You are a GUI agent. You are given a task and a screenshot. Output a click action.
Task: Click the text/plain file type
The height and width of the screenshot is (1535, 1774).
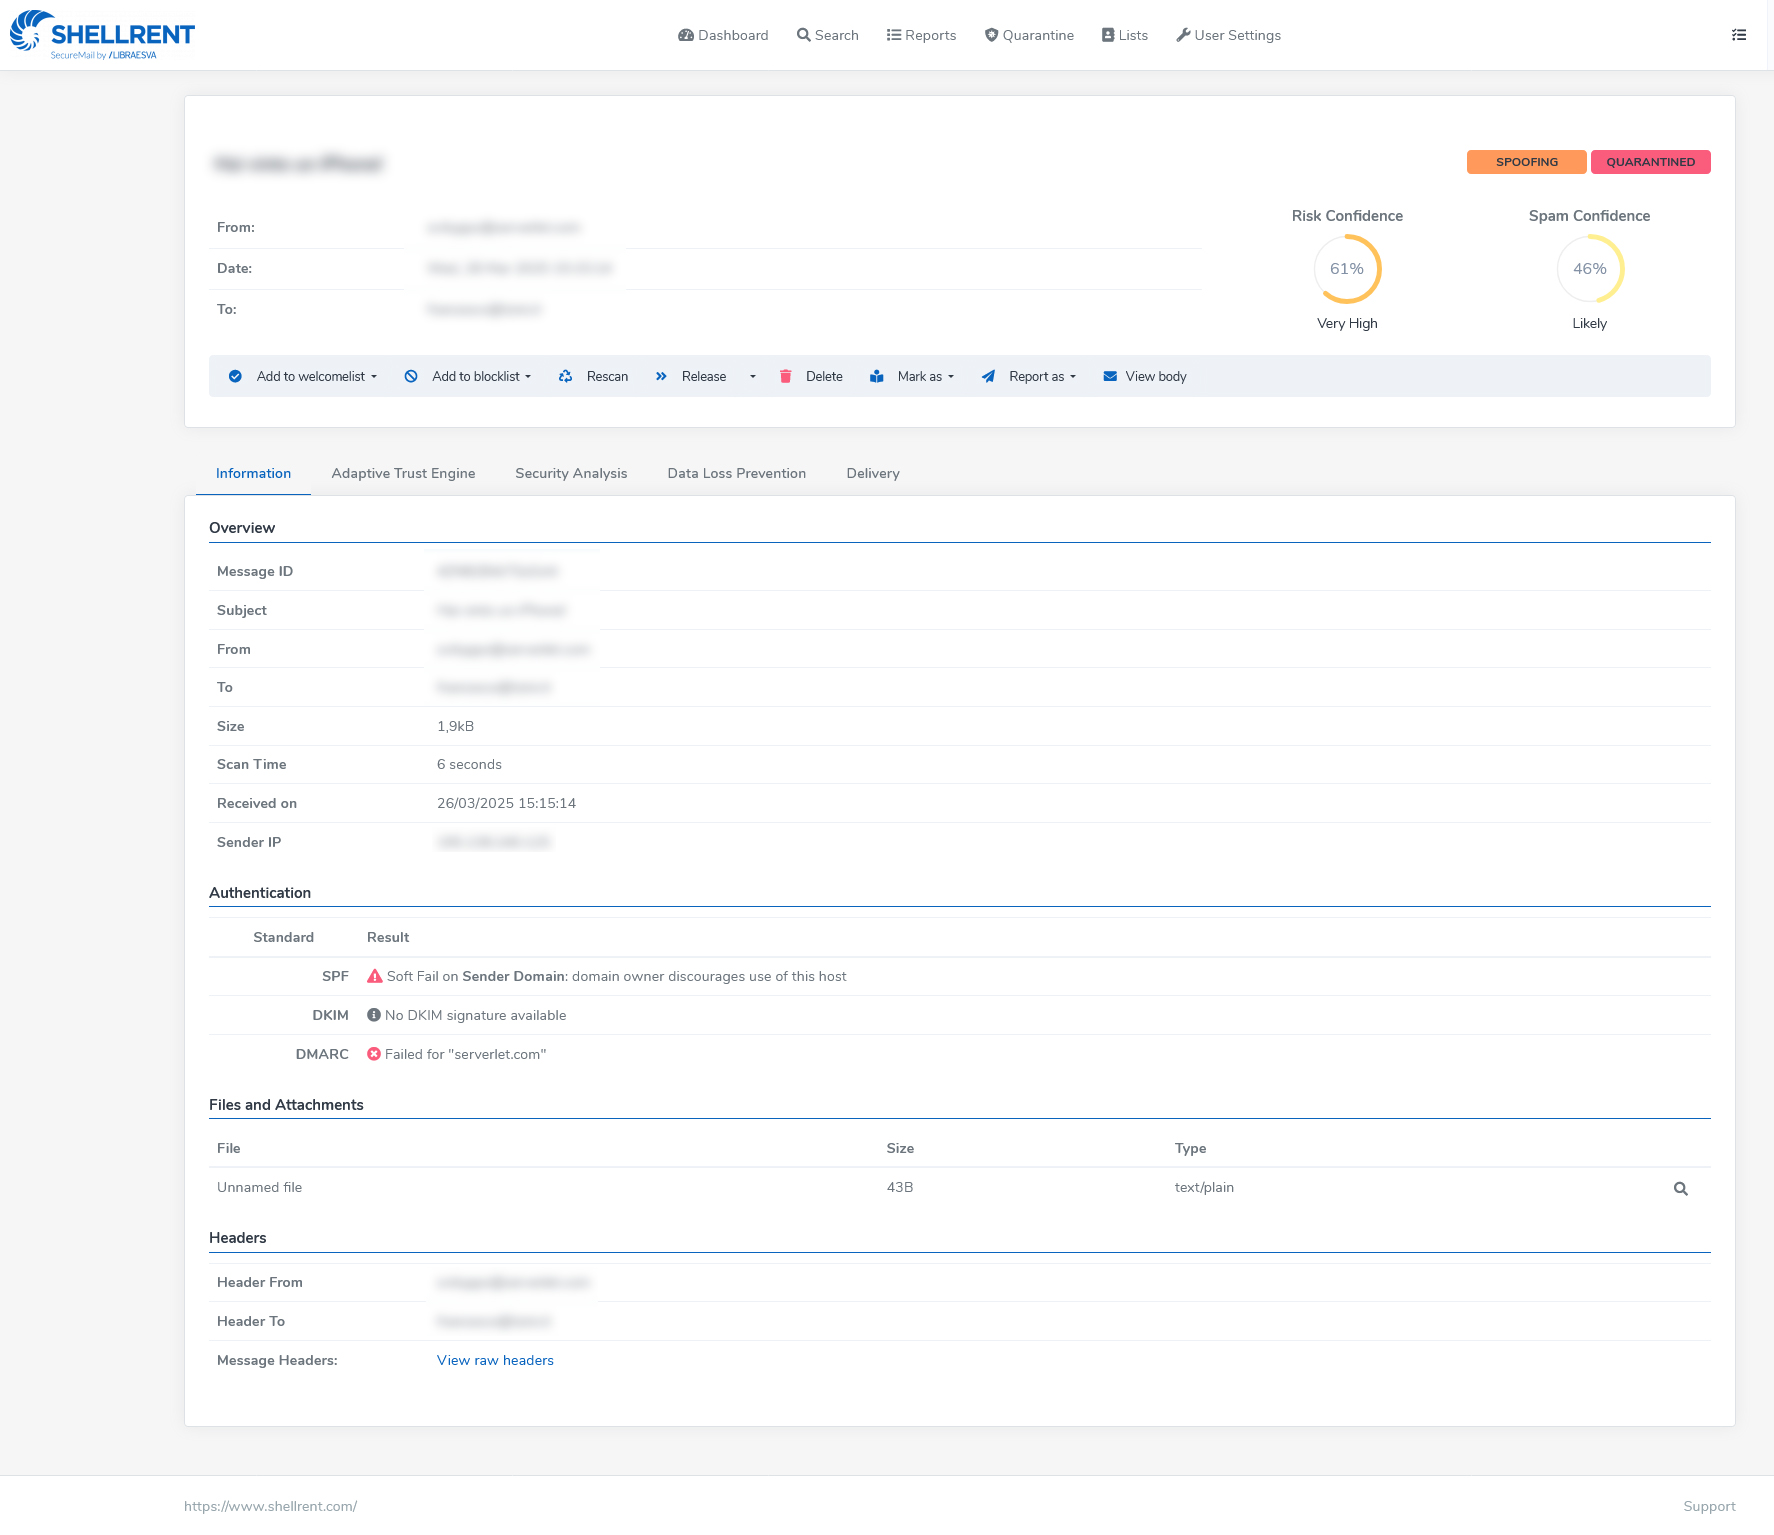(1204, 1188)
